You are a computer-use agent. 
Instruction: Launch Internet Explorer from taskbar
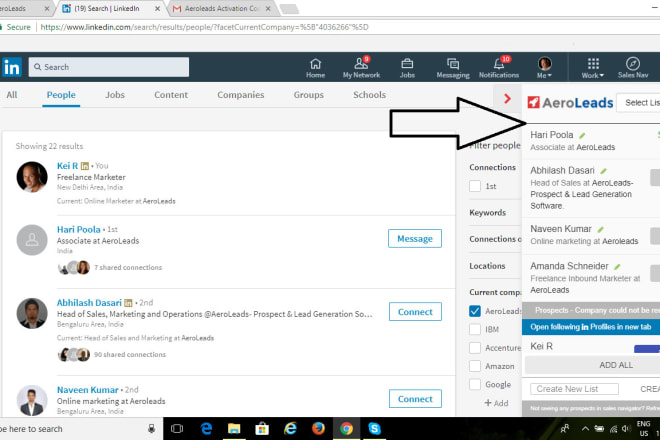pyautogui.click(x=290, y=429)
